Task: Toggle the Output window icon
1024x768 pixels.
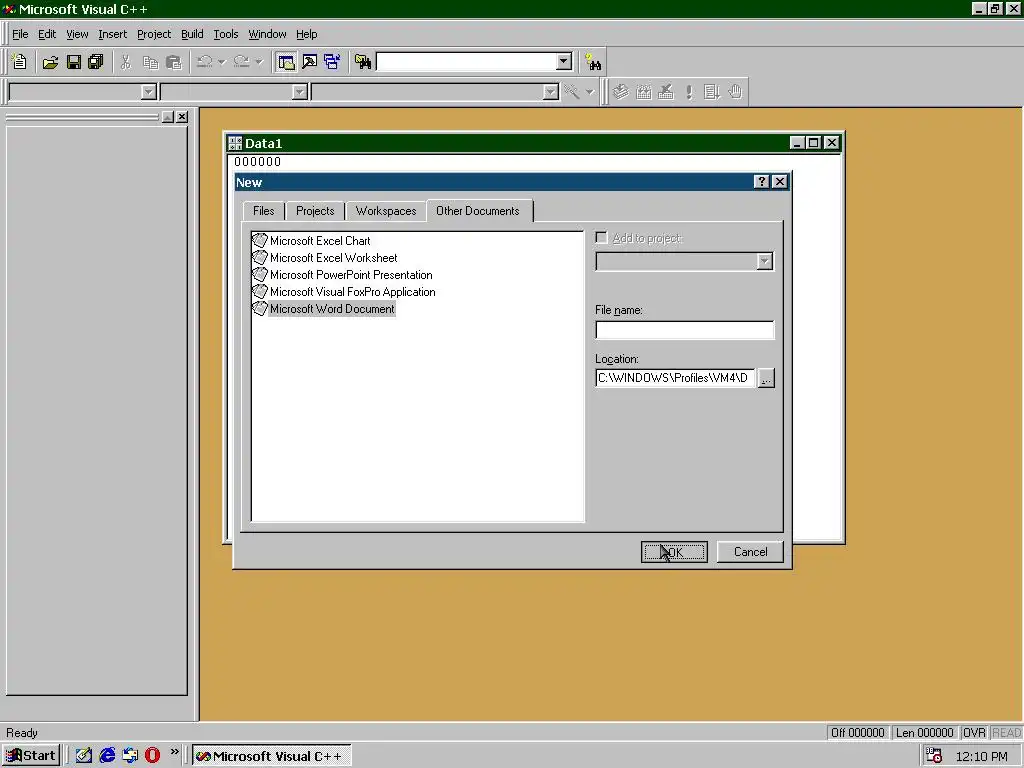Action: (x=310, y=62)
